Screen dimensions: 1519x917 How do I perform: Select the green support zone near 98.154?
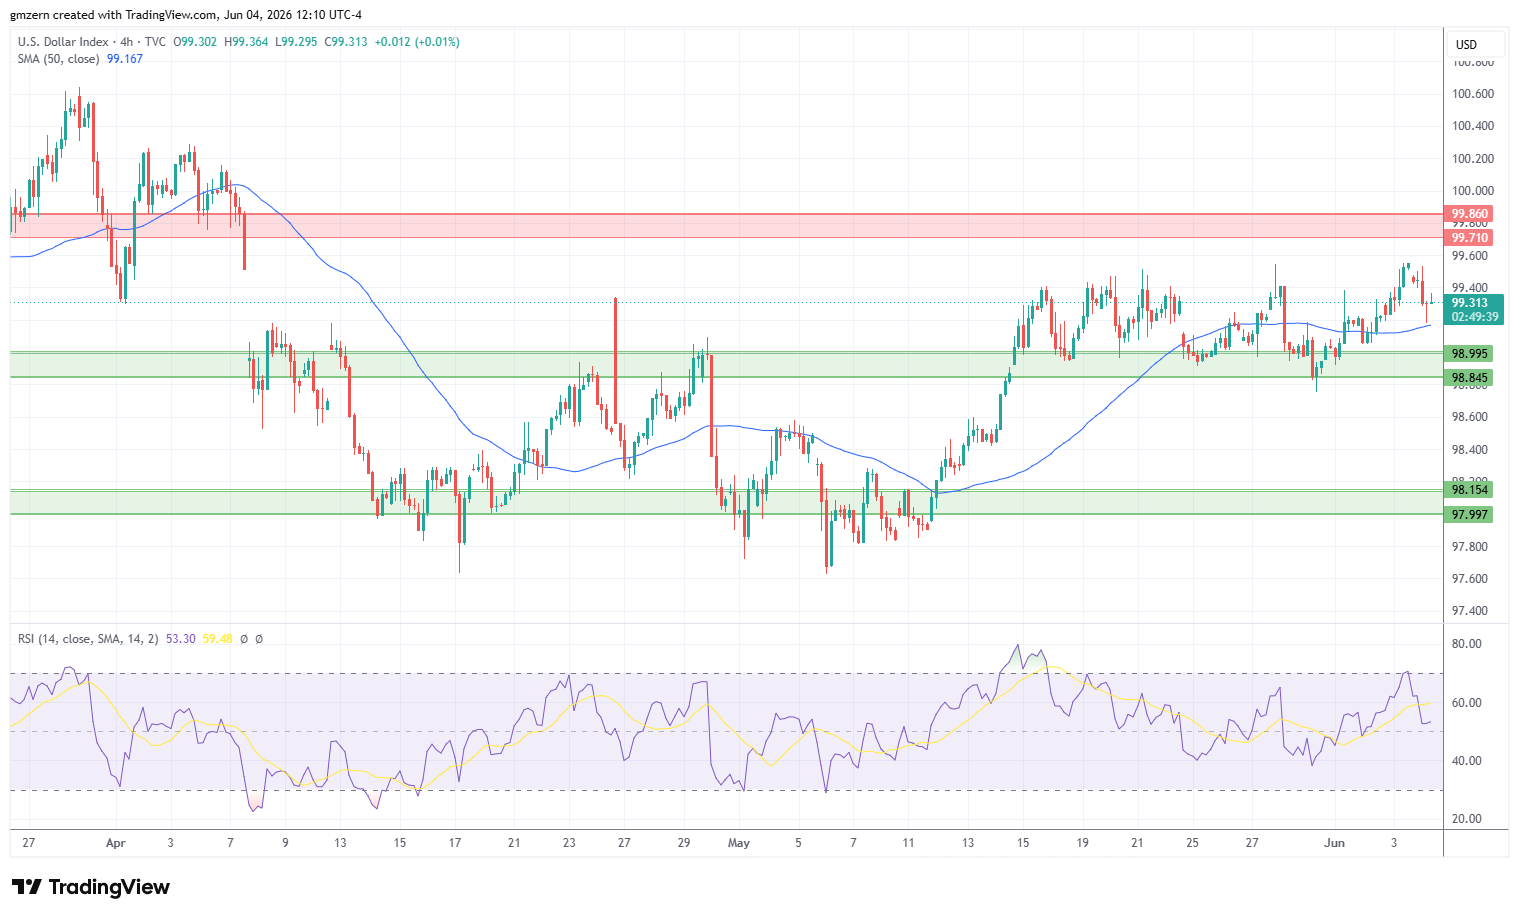coord(727,502)
